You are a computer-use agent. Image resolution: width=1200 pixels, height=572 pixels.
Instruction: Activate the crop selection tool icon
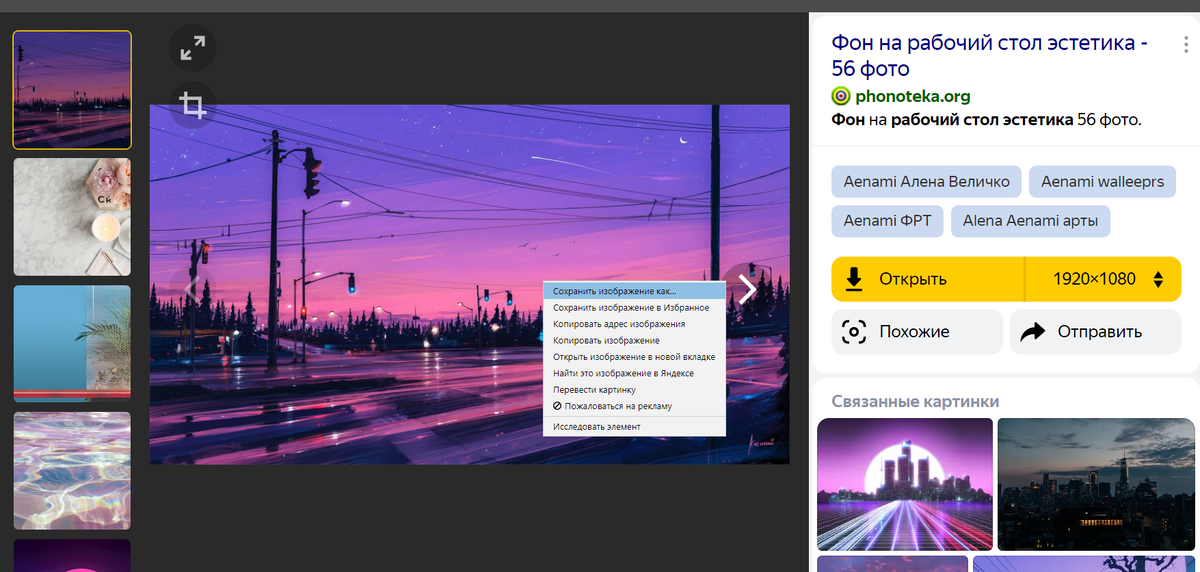192,104
